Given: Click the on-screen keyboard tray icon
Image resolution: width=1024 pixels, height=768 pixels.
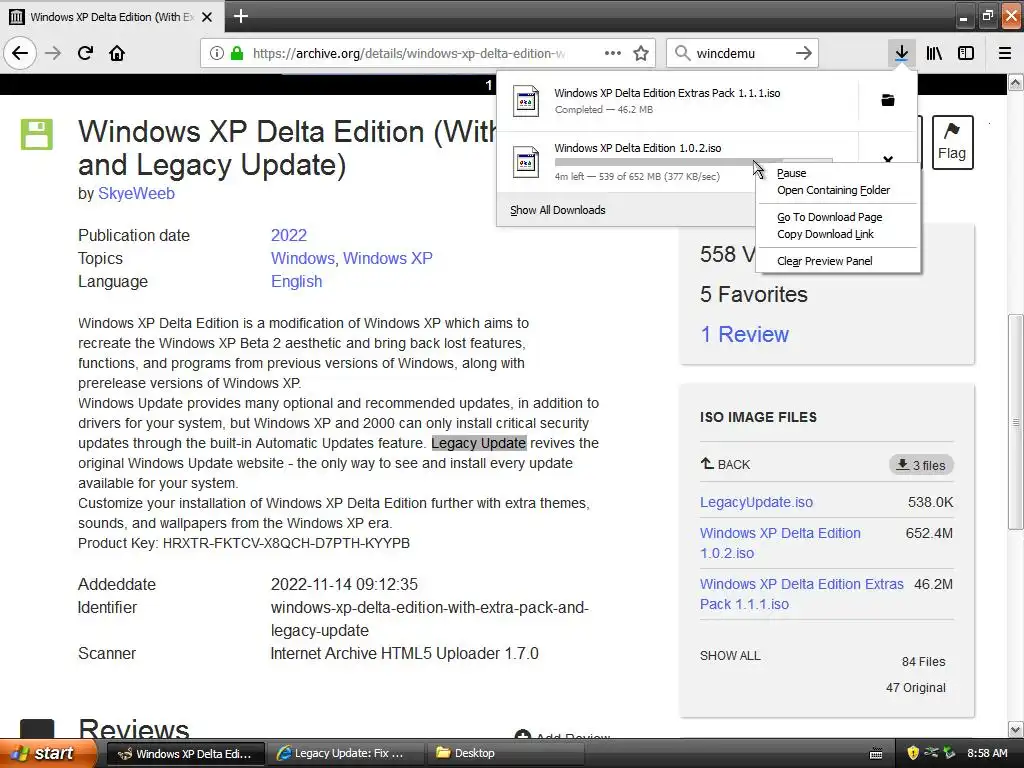Looking at the screenshot, I should coord(876,754).
